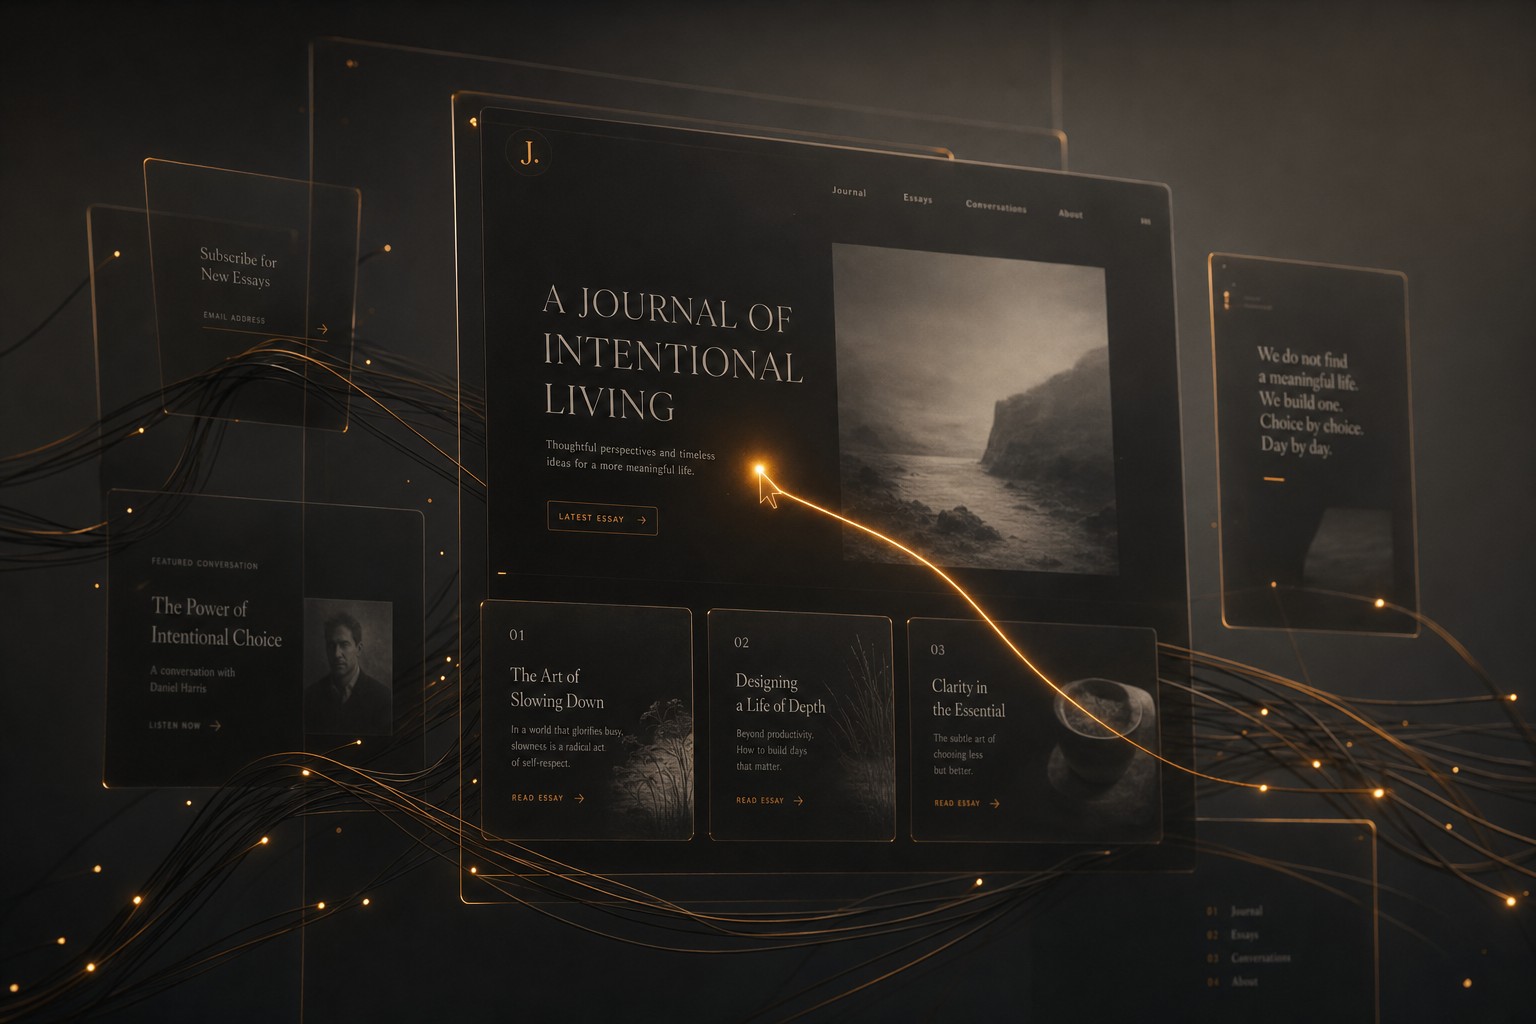Viewport: 1536px width, 1024px height.
Task: Open the About nav link
Action: 1070,213
